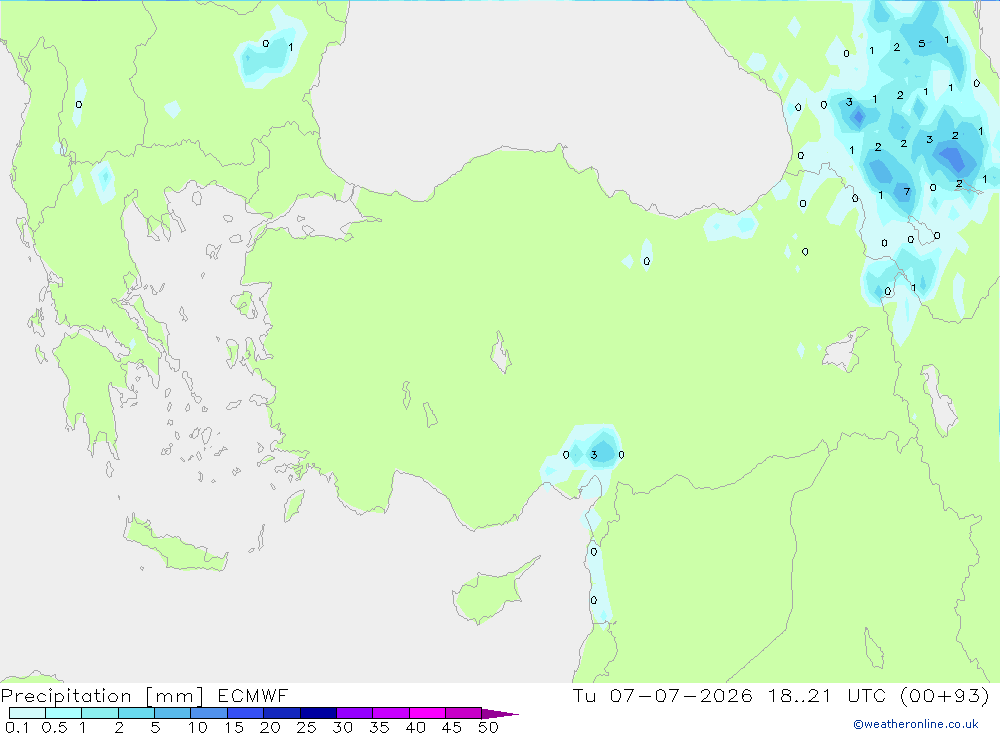Click the '0.1' legend scale label
Viewport: 1000px width, 733px height.
17,727
